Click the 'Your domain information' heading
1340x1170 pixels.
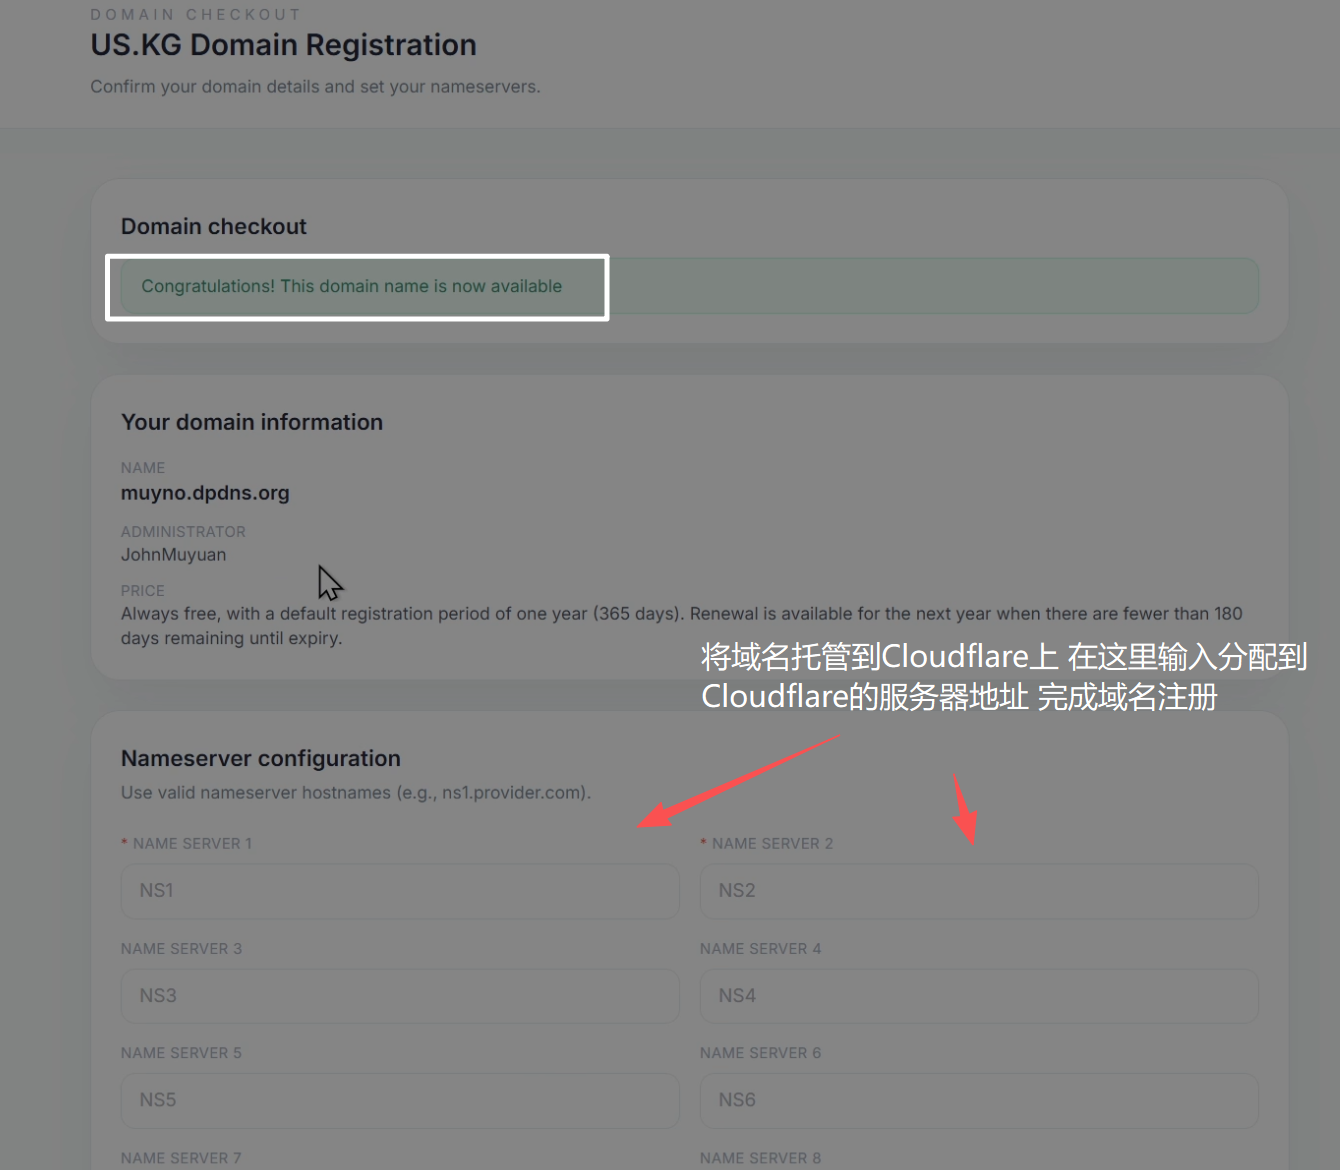(x=251, y=422)
